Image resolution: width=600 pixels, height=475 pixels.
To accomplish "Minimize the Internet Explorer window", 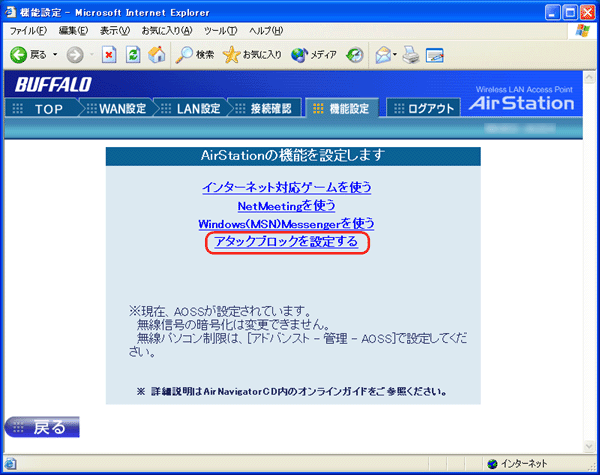I will click(552, 13).
